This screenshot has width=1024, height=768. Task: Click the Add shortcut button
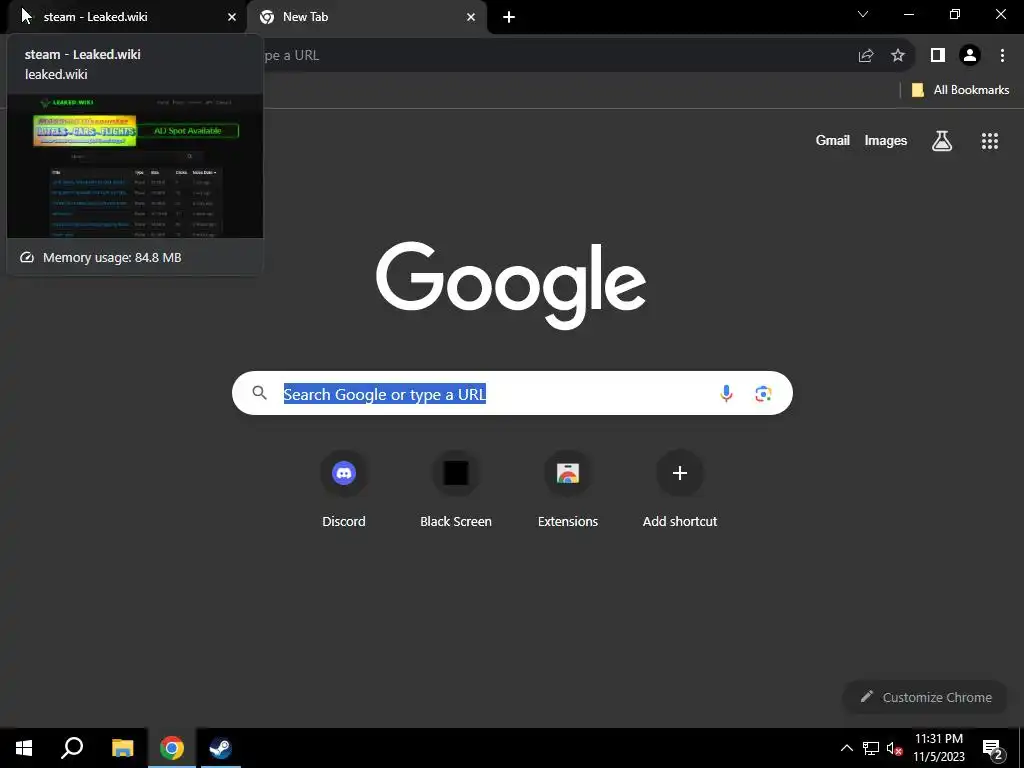pos(680,489)
